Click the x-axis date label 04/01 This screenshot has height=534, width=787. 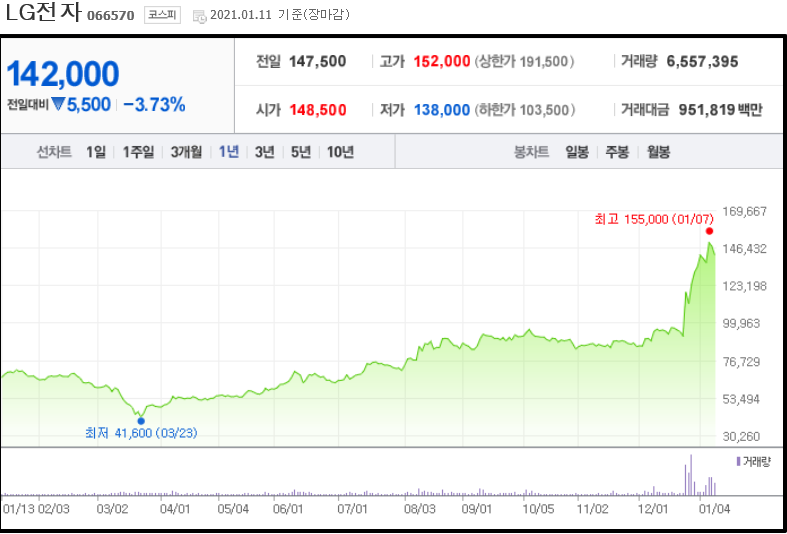(x=175, y=509)
